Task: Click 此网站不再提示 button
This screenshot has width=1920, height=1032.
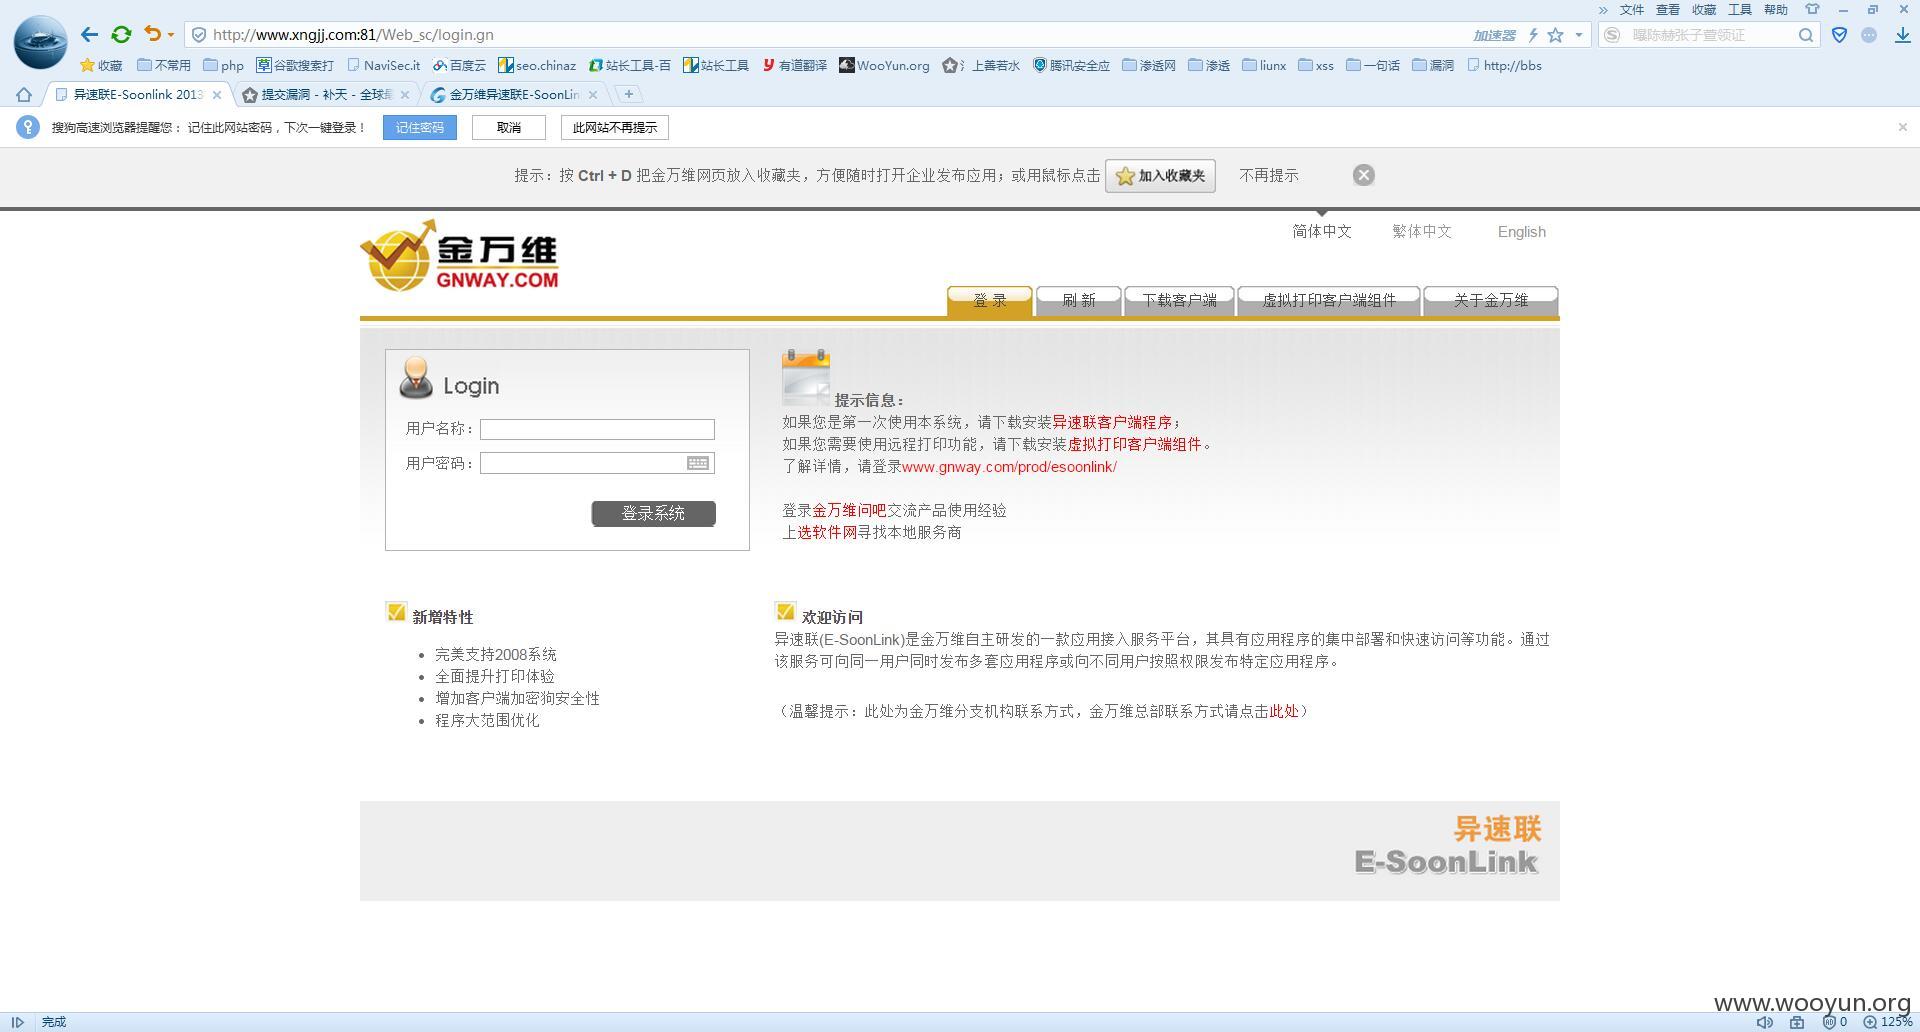Action: coord(615,128)
